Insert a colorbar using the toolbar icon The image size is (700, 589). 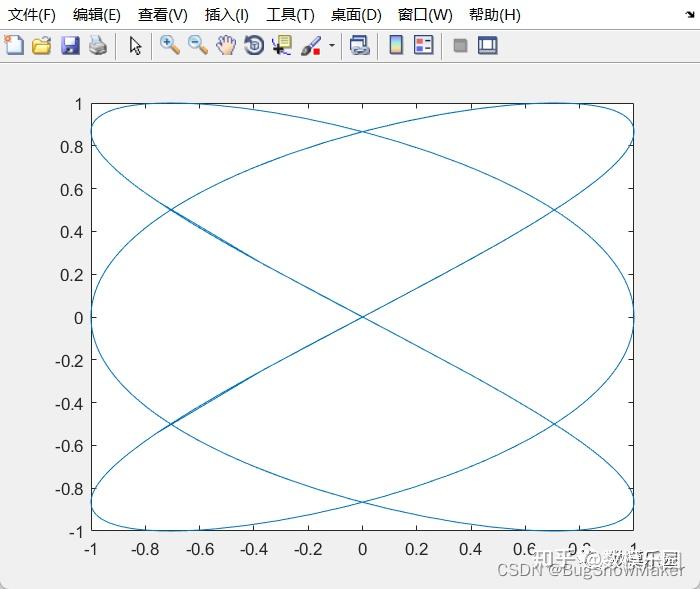point(396,45)
